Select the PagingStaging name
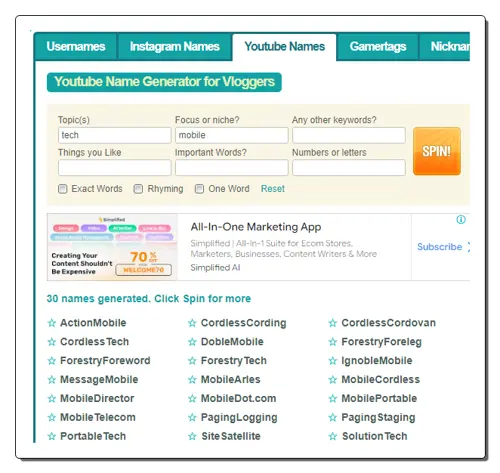This screenshot has width=500, height=473. pyautogui.click(x=378, y=418)
